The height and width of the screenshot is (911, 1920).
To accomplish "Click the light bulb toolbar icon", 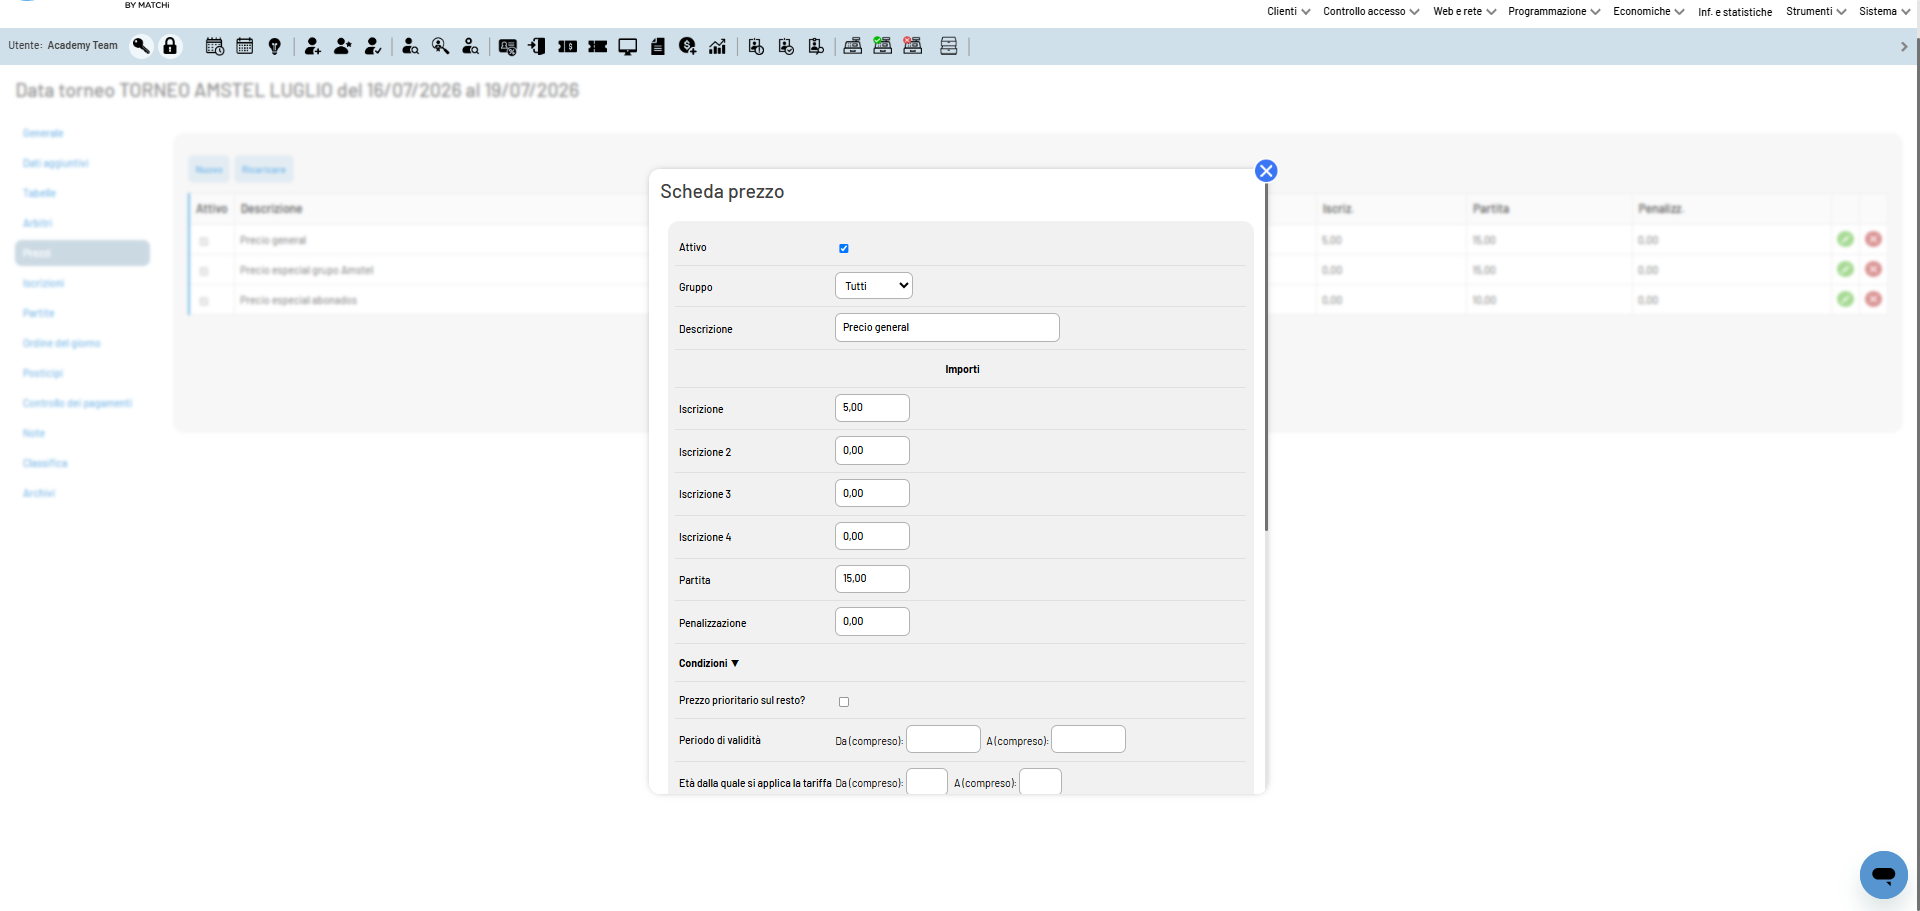I will click(275, 46).
